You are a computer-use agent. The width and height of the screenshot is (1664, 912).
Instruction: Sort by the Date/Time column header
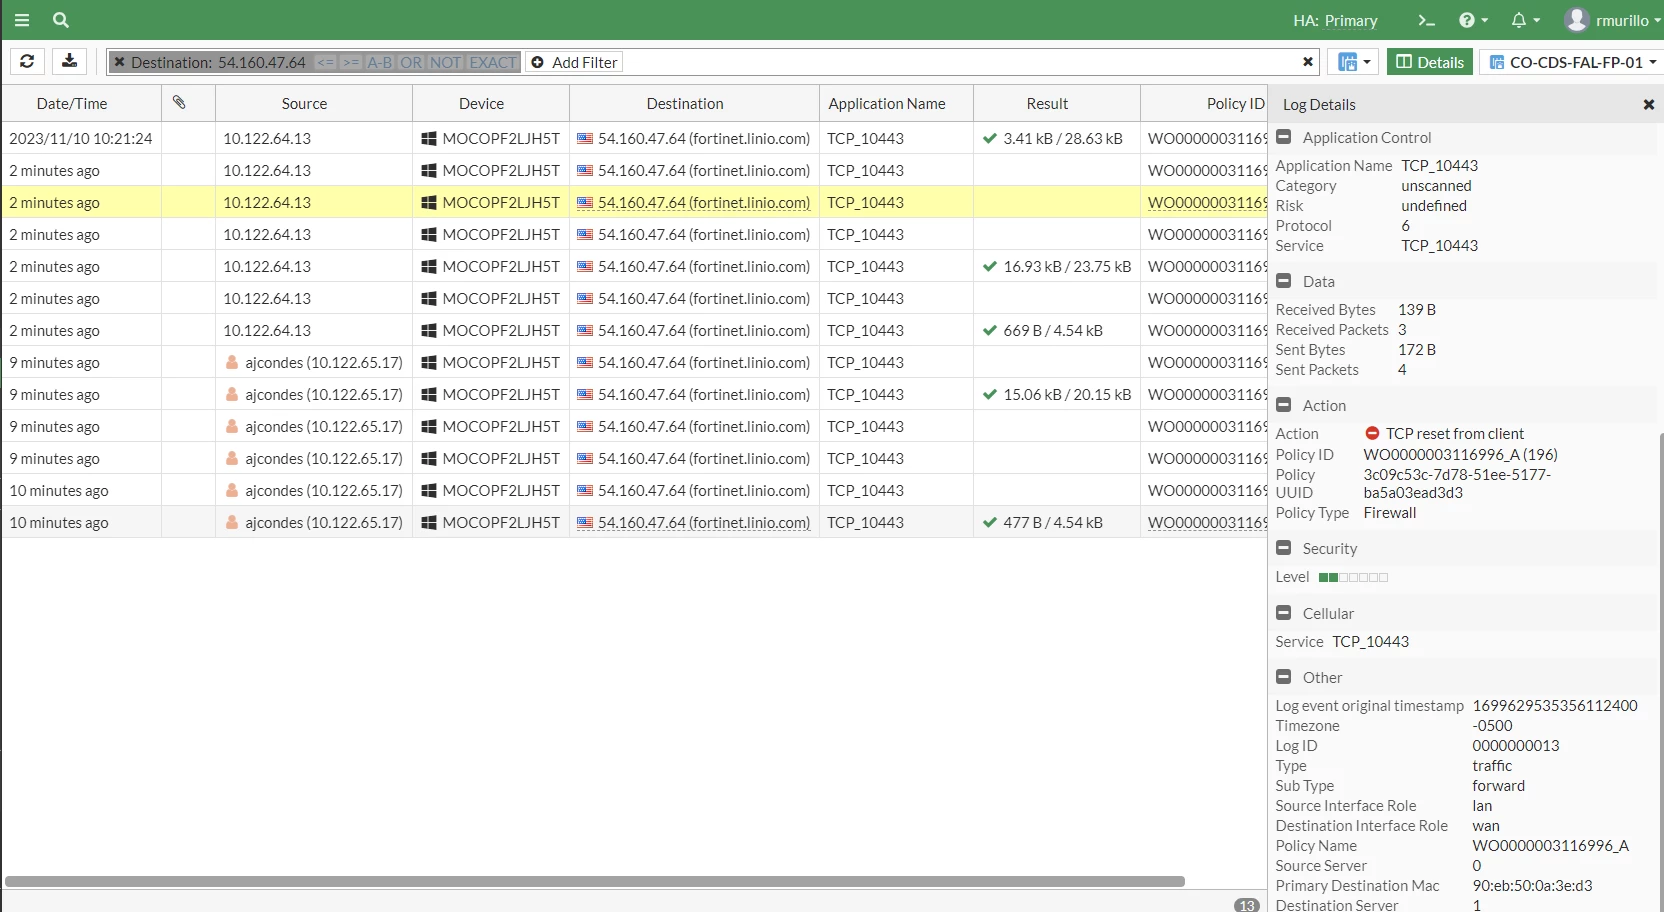coord(72,103)
